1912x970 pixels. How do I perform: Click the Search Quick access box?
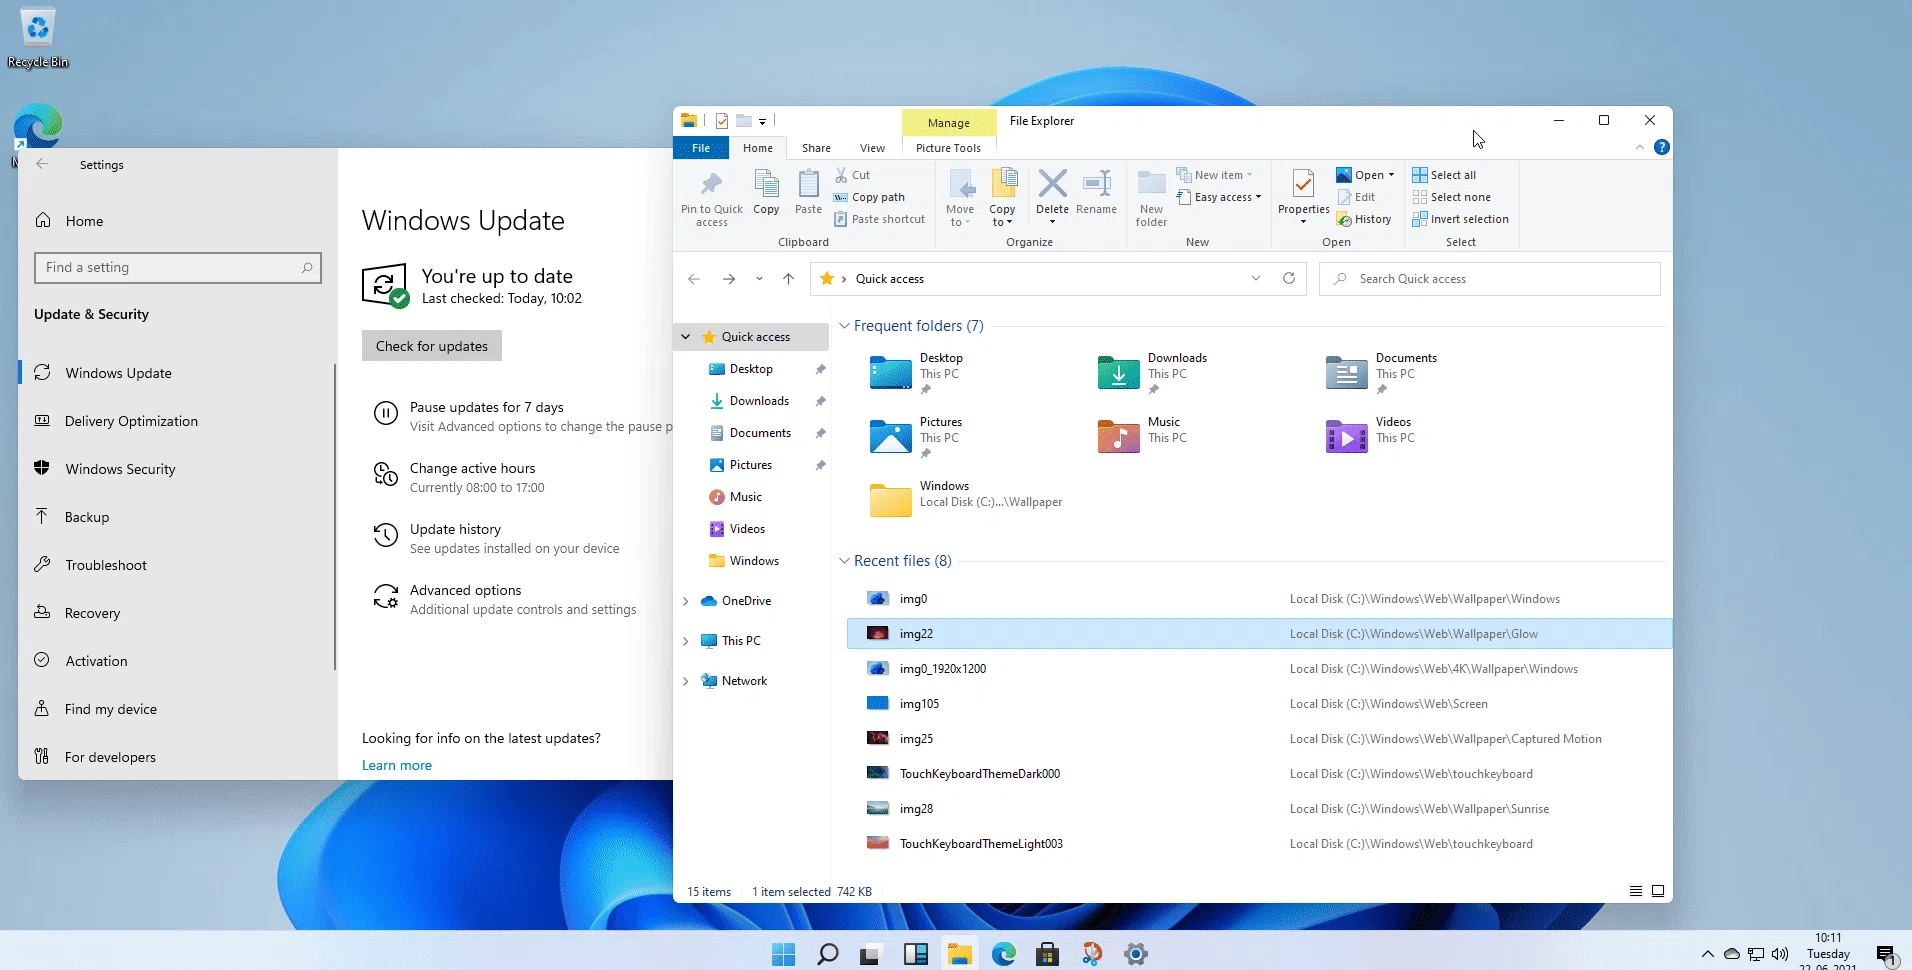pos(1490,279)
